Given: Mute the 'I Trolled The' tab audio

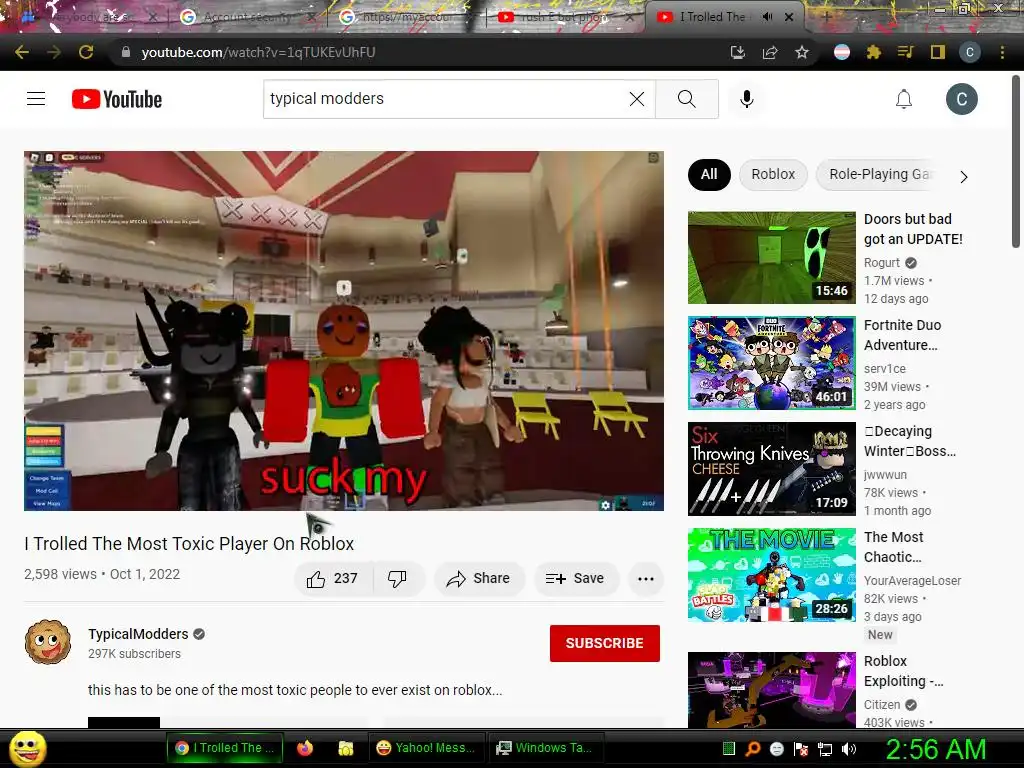Looking at the screenshot, I should (767, 17).
